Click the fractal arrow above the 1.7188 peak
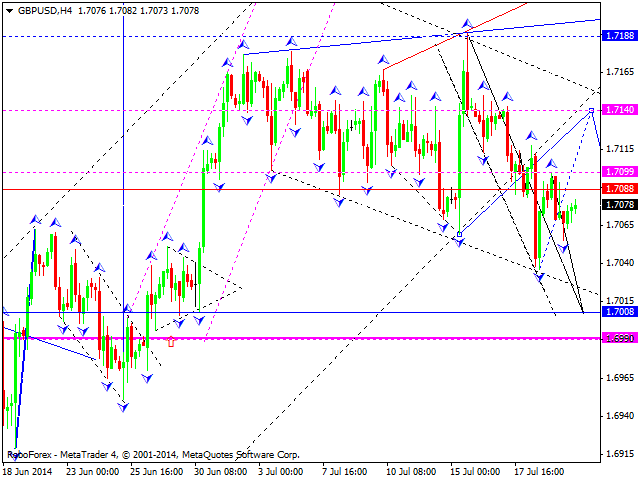 465,22
